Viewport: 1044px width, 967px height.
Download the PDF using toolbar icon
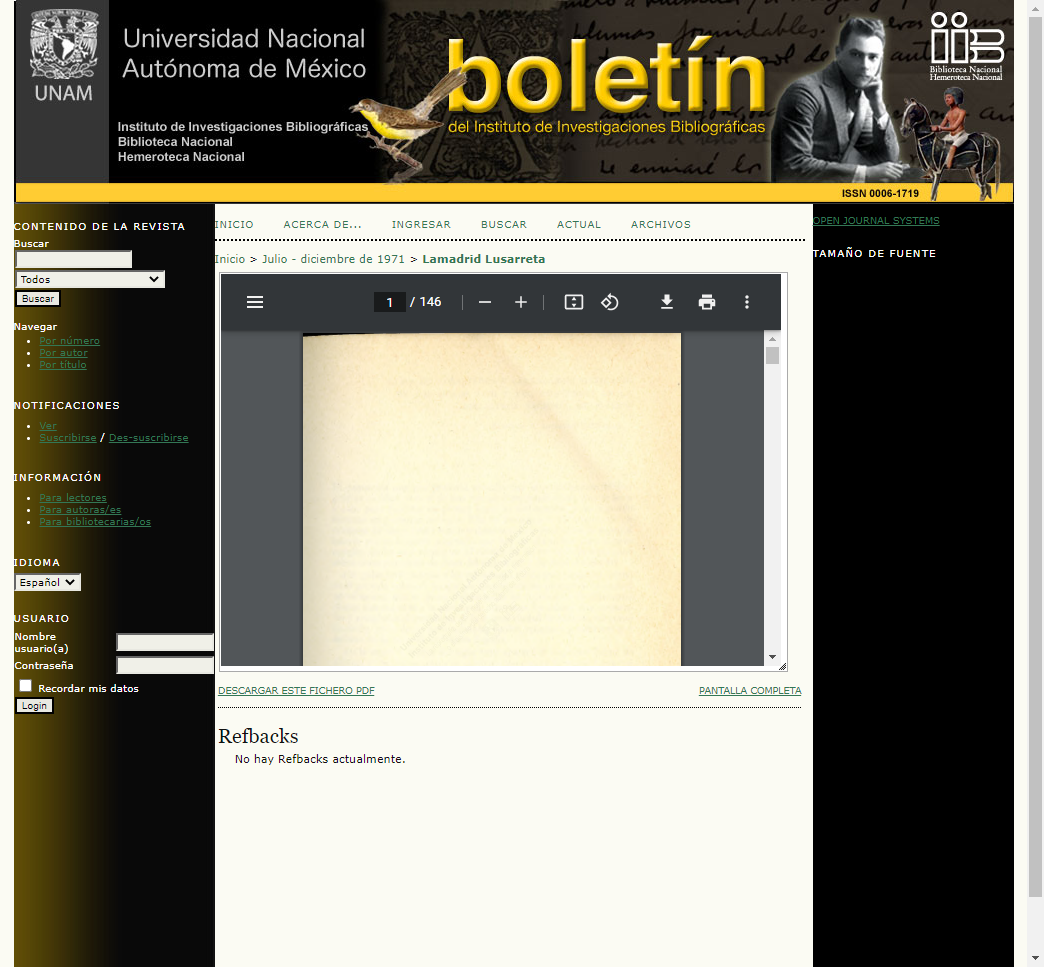pyautogui.click(x=666, y=302)
